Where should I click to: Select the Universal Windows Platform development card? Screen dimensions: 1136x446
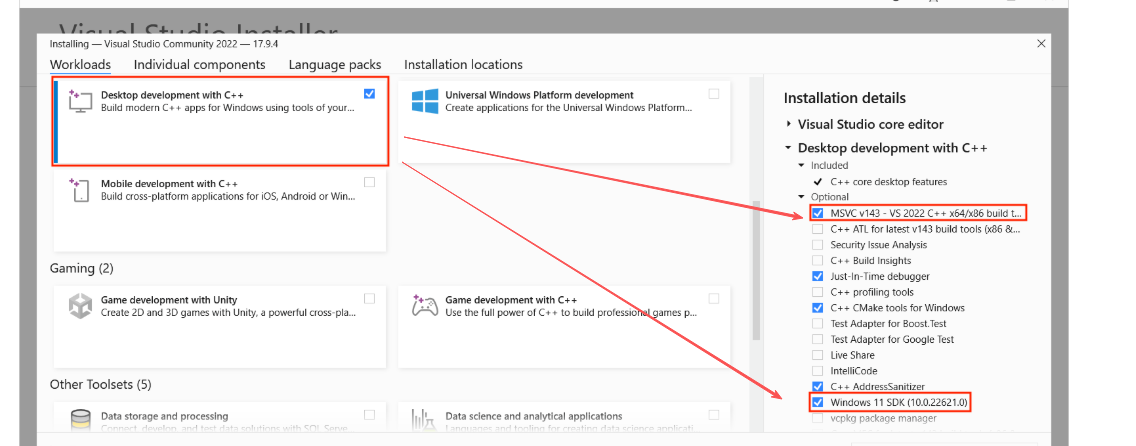pos(564,122)
